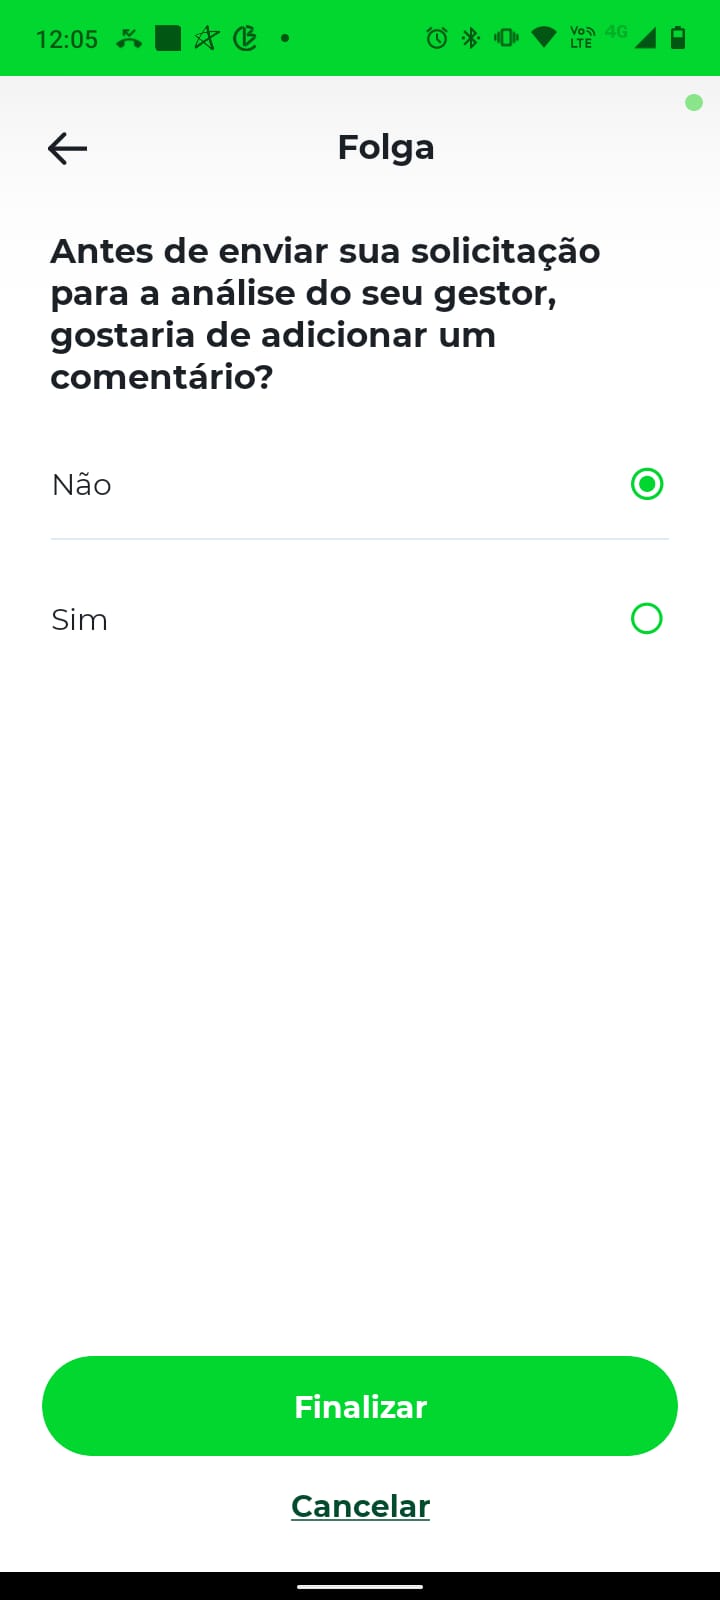The image size is (720, 1600).
Task: Tap the Bluetooth status bar icon
Action: pos(471,39)
